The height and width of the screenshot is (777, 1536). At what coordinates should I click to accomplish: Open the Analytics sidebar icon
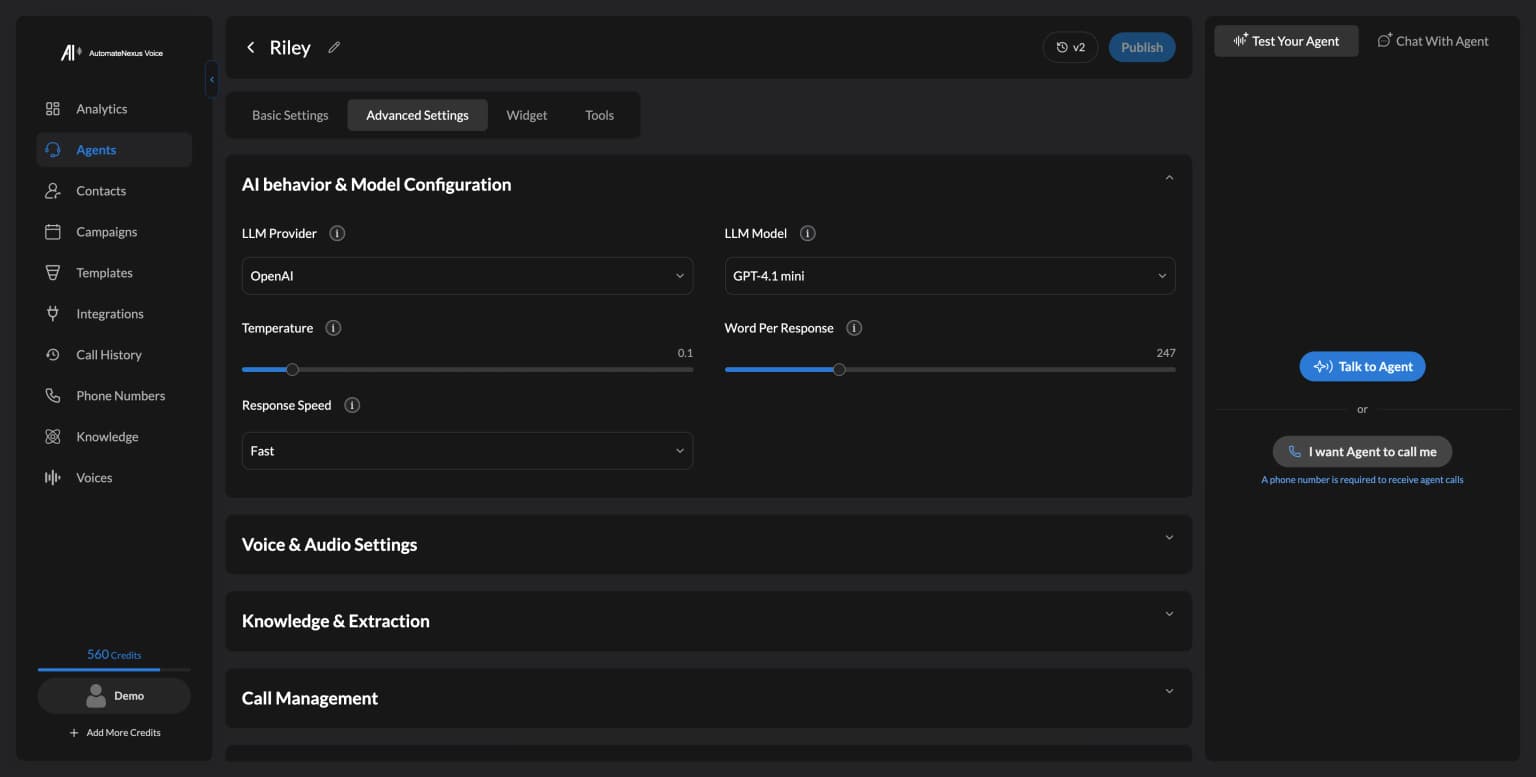[x=53, y=109]
